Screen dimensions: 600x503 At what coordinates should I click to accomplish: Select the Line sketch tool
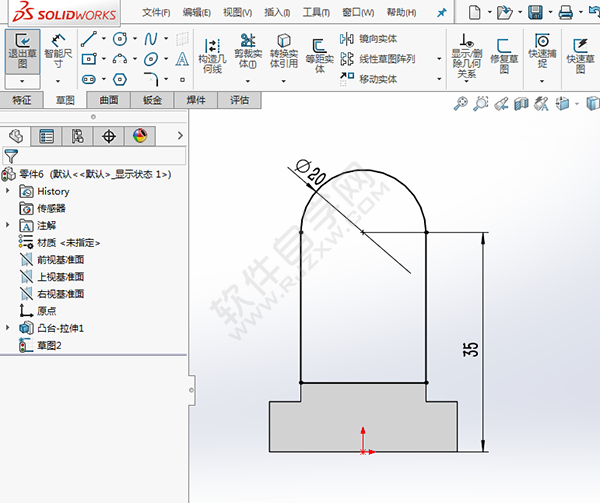click(89, 39)
